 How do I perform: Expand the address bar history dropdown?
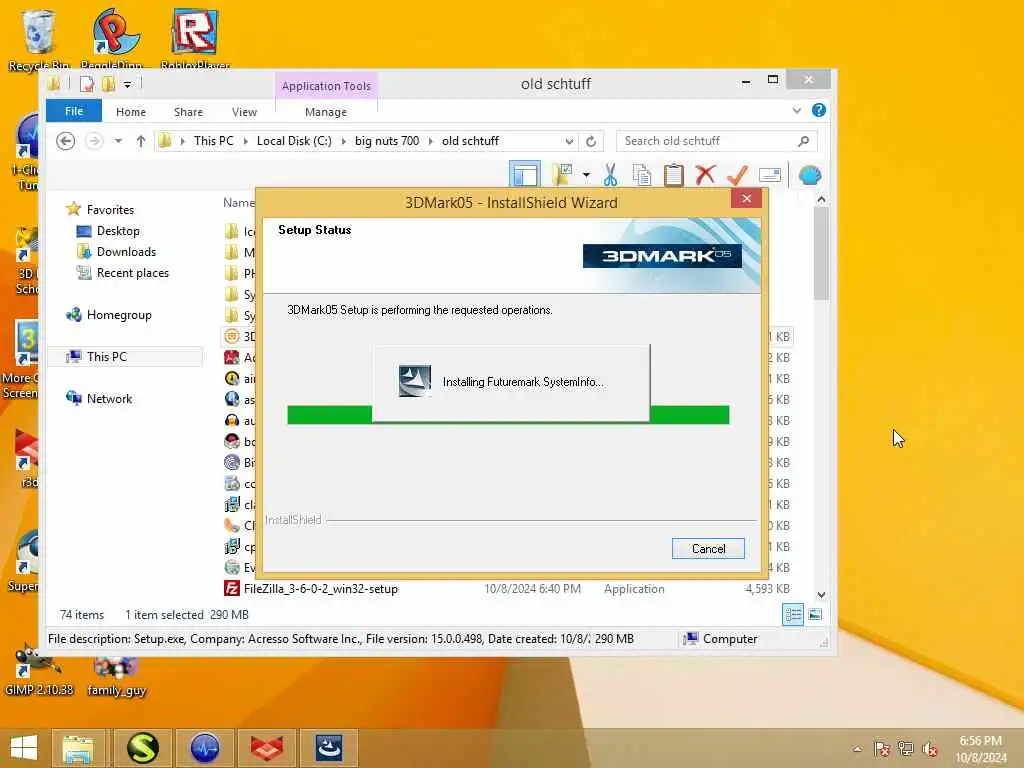[x=569, y=141]
